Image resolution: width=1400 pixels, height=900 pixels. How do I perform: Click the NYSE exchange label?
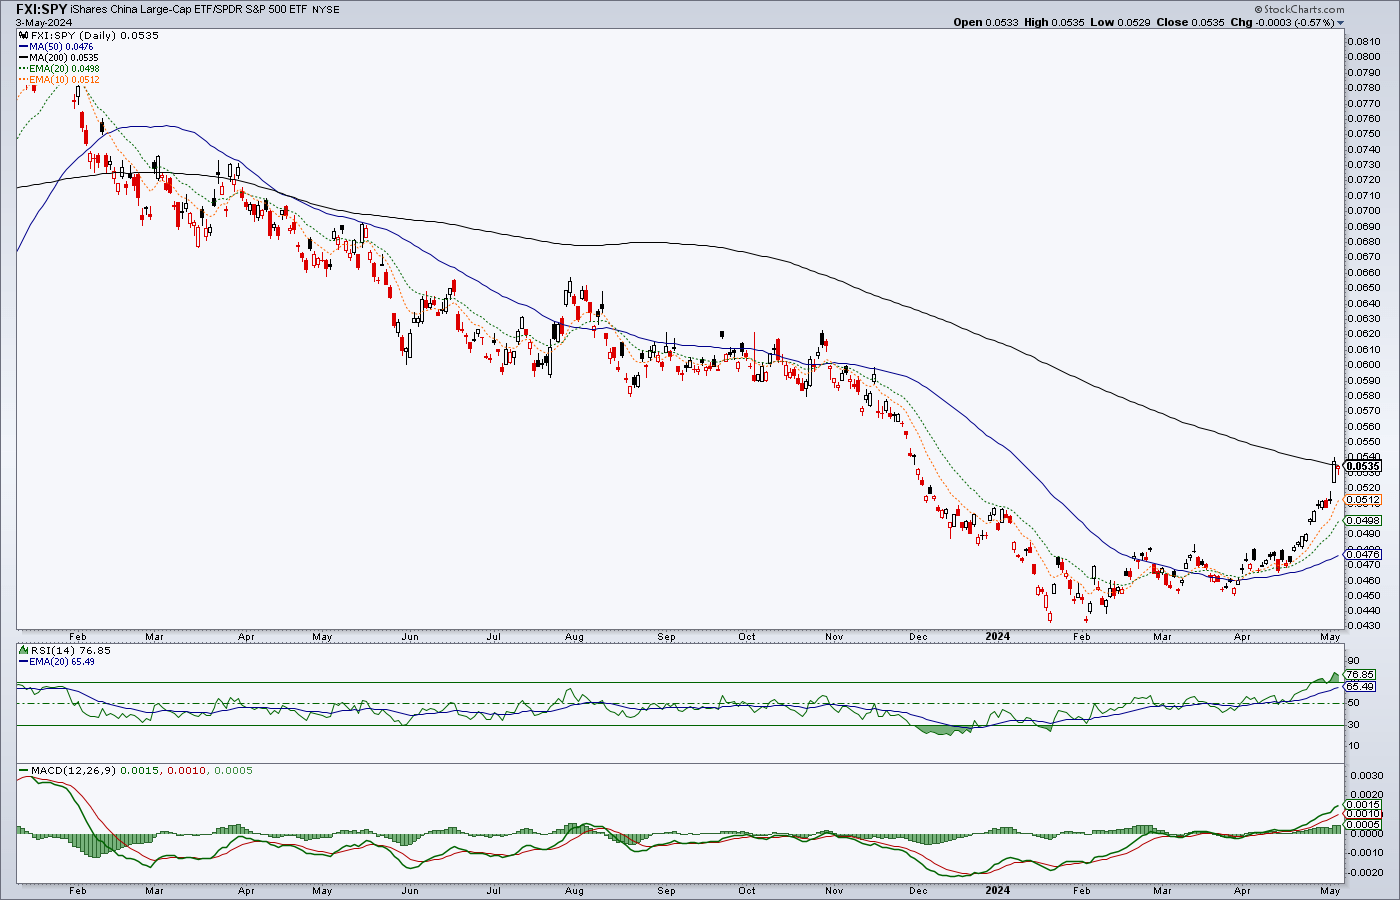click(x=326, y=10)
